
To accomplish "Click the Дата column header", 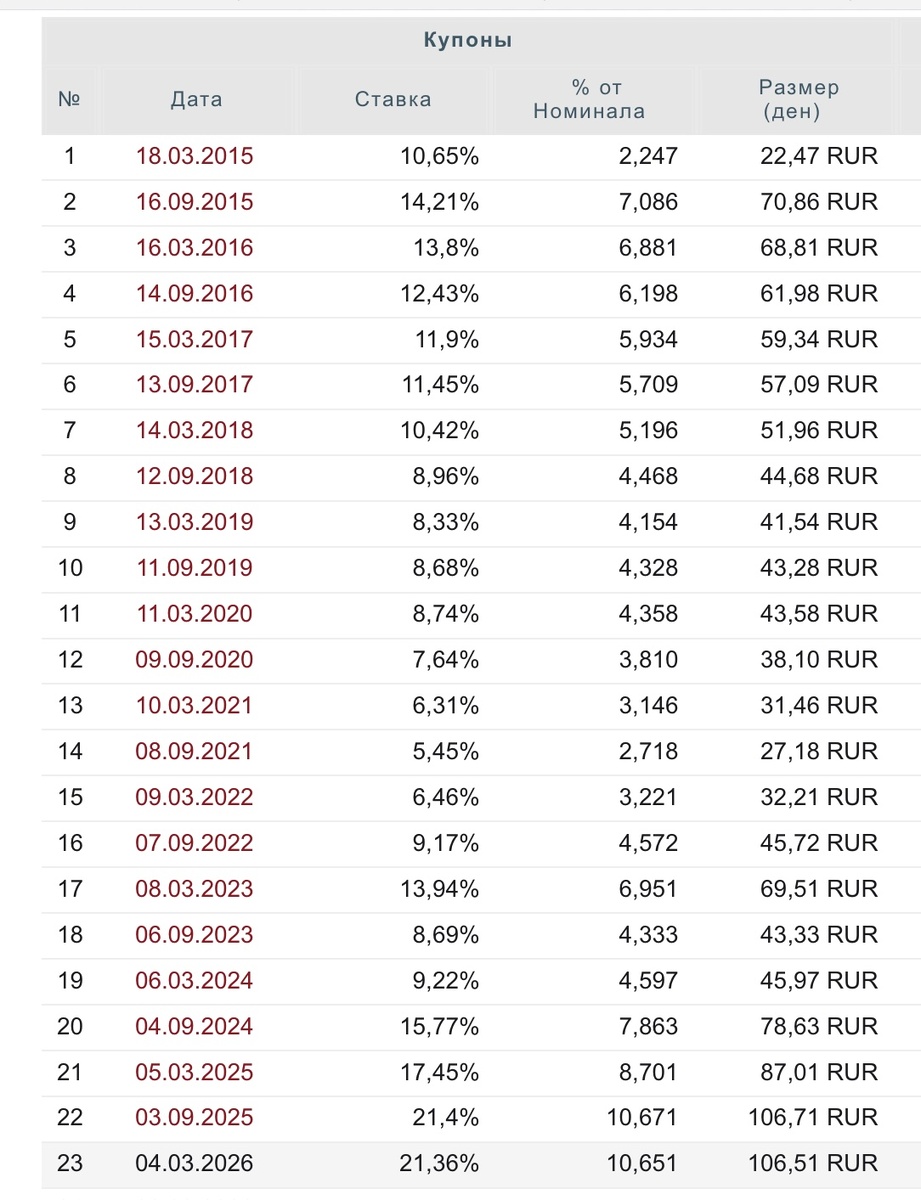I will pyautogui.click(x=196, y=99).
